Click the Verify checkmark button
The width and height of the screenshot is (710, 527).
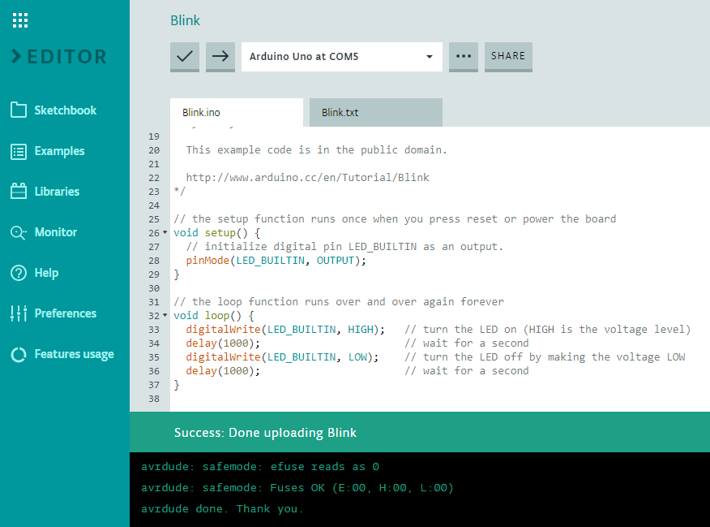[x=185, y=57]
